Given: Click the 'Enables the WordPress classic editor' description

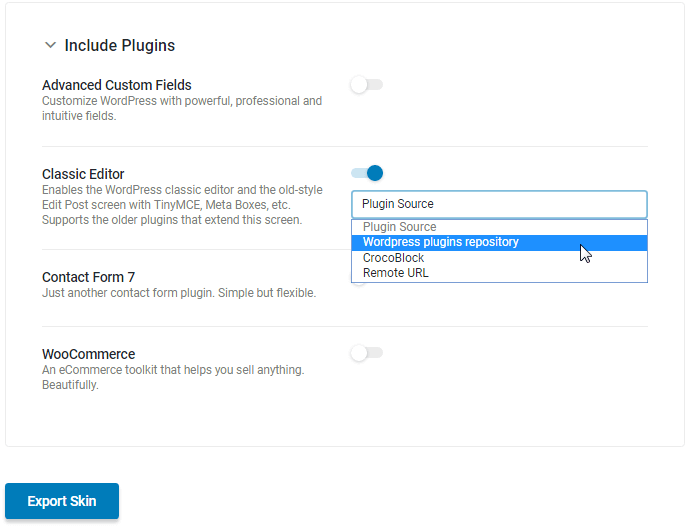Looking at the screenshot, I should coord(182,205).
